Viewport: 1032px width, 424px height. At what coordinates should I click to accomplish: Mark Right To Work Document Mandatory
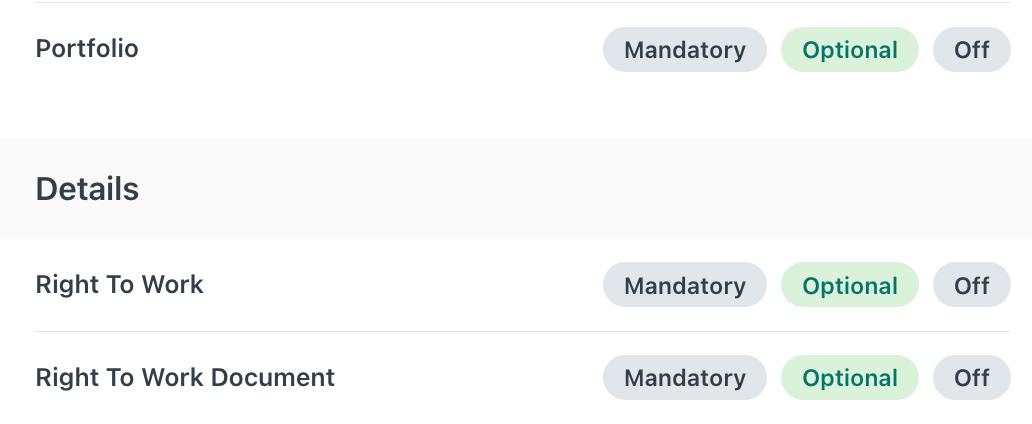684,378
